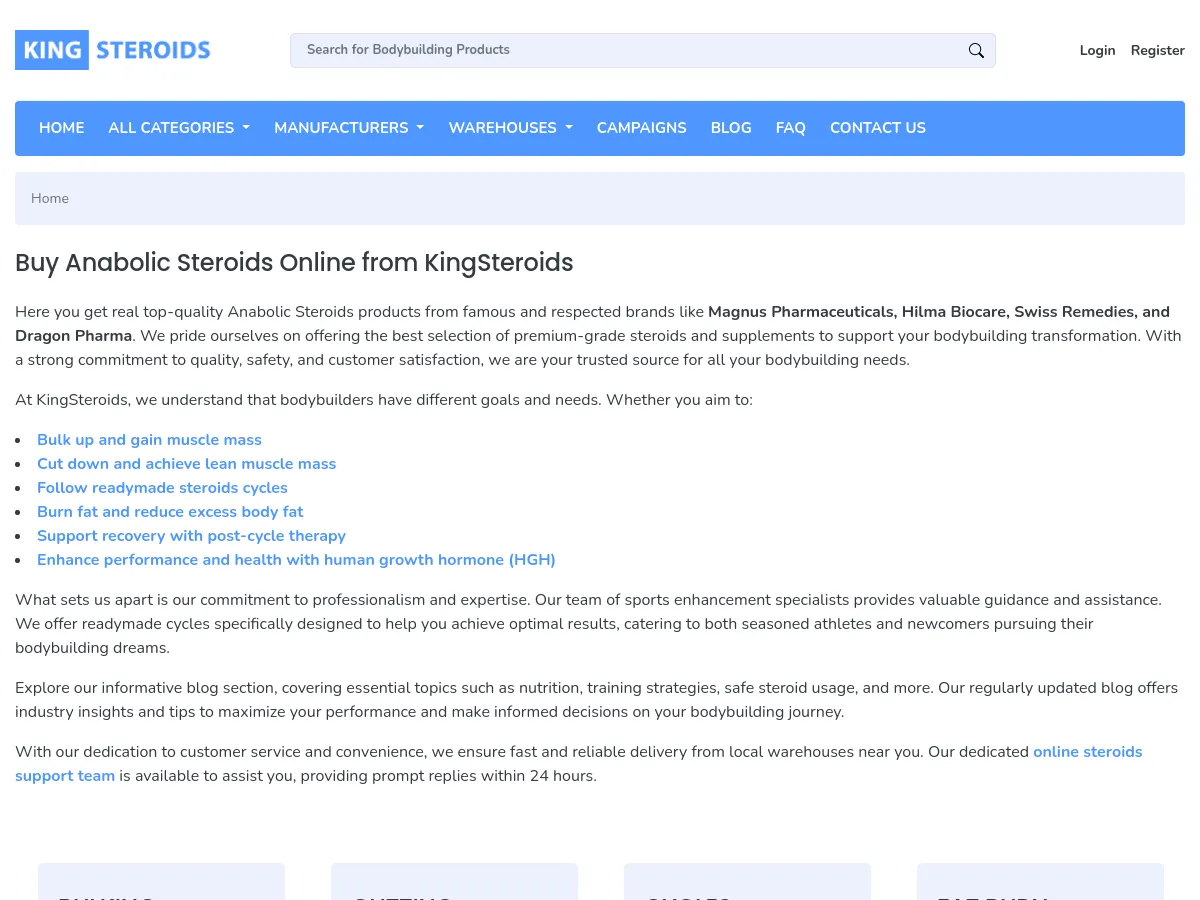This screenshot has width=1200, height=900.
Task: Click the readymade cycles link
Action: point(162,488)
